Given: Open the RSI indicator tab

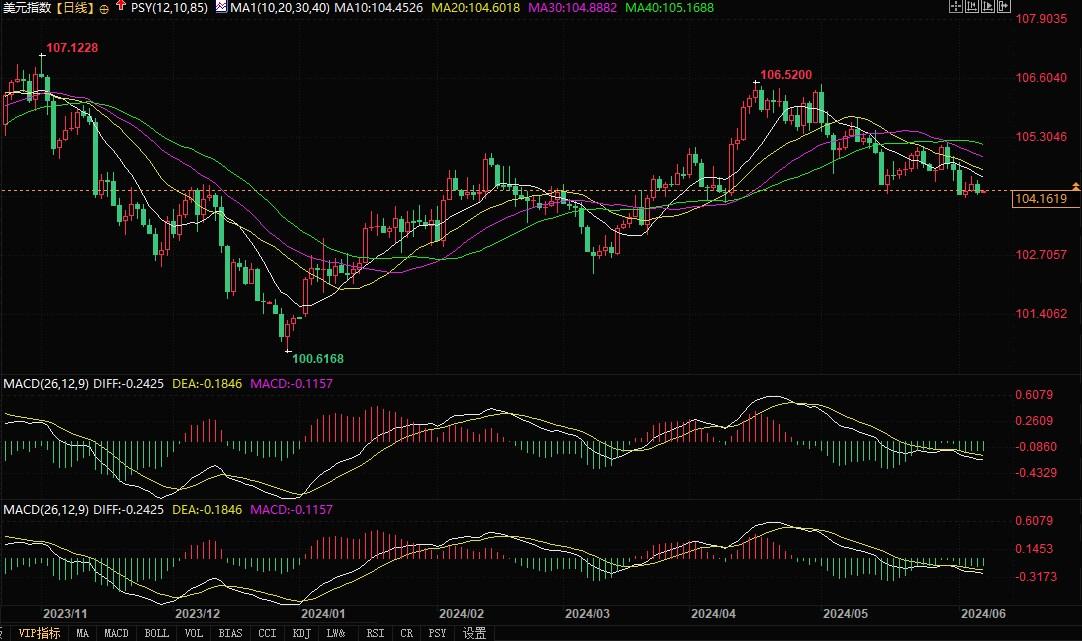Looking at the screenshot, I should point(375,633).
